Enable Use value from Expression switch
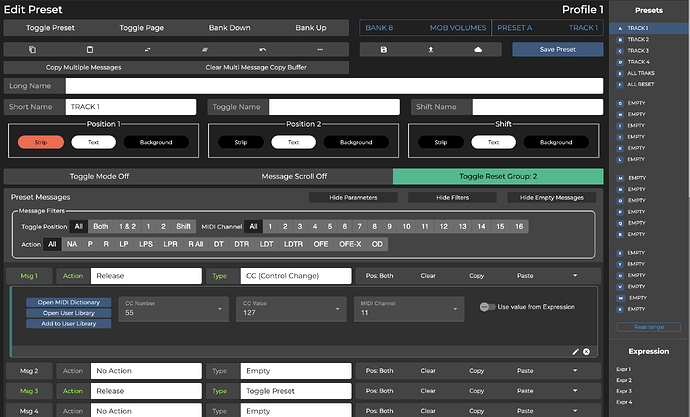 coord(487,307)
